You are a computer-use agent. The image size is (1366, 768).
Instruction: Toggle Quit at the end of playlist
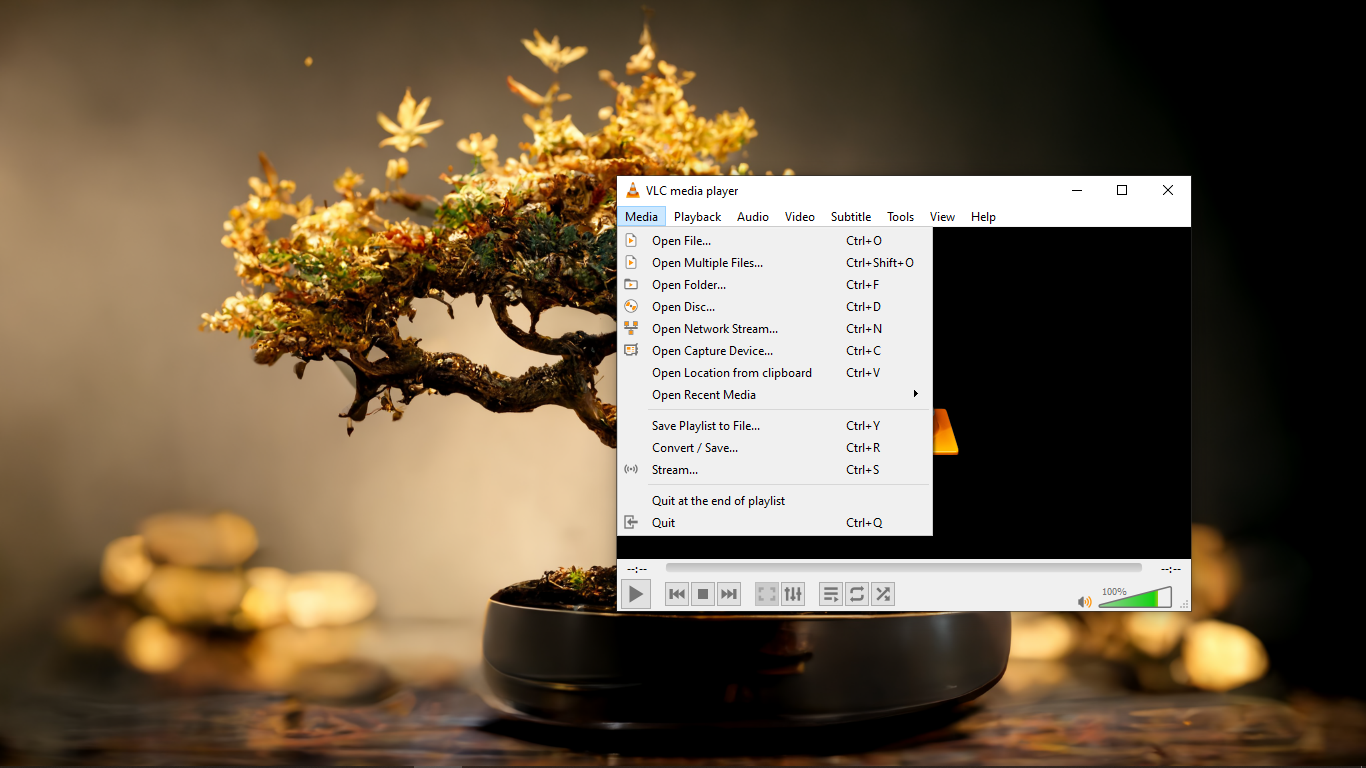tap(775, 500)
